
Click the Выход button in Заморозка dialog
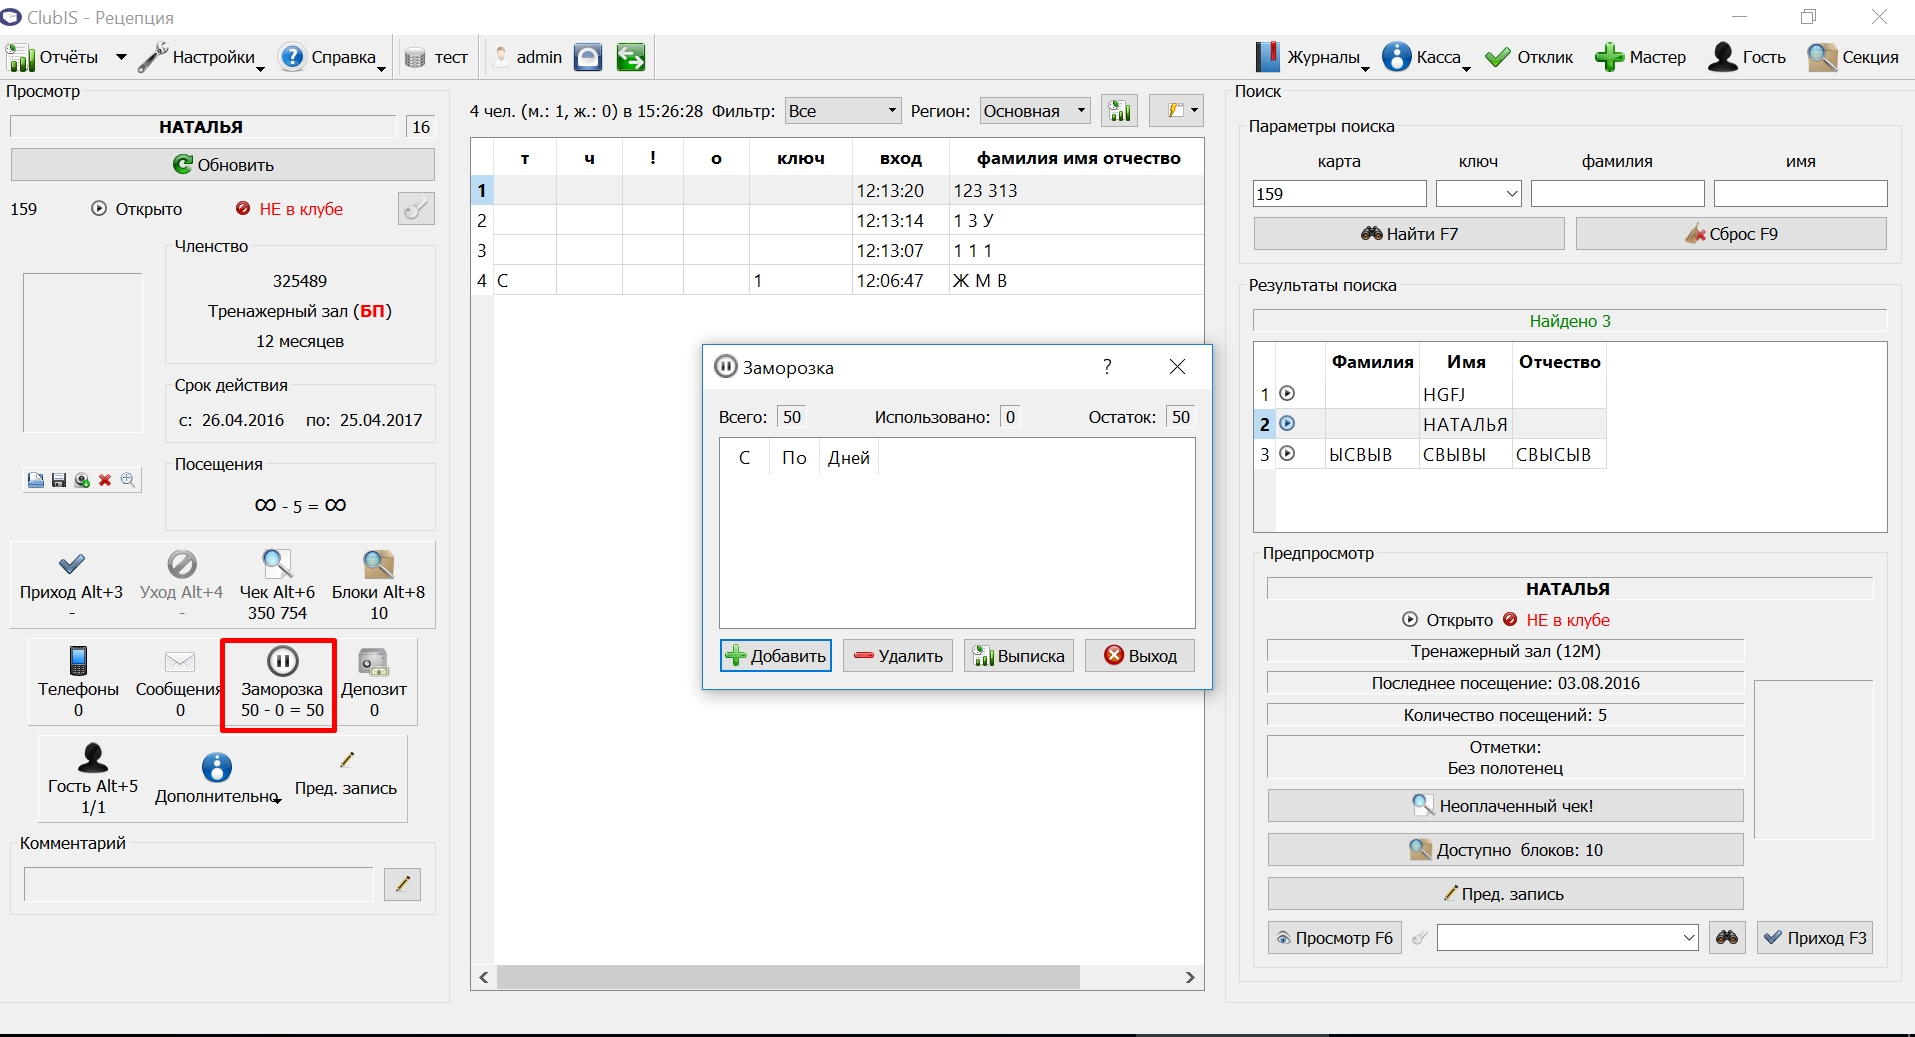point(1140,656)
